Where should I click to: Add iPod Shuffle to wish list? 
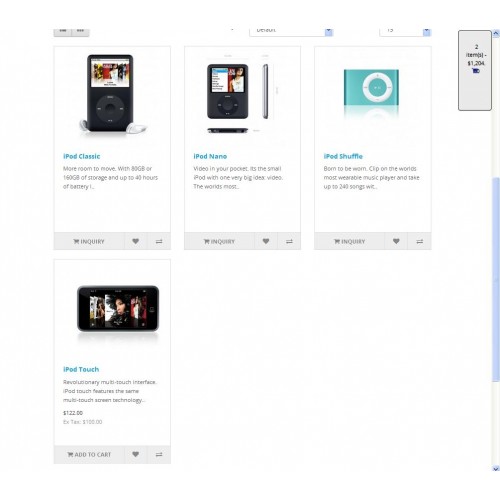[x=396, y=241]
